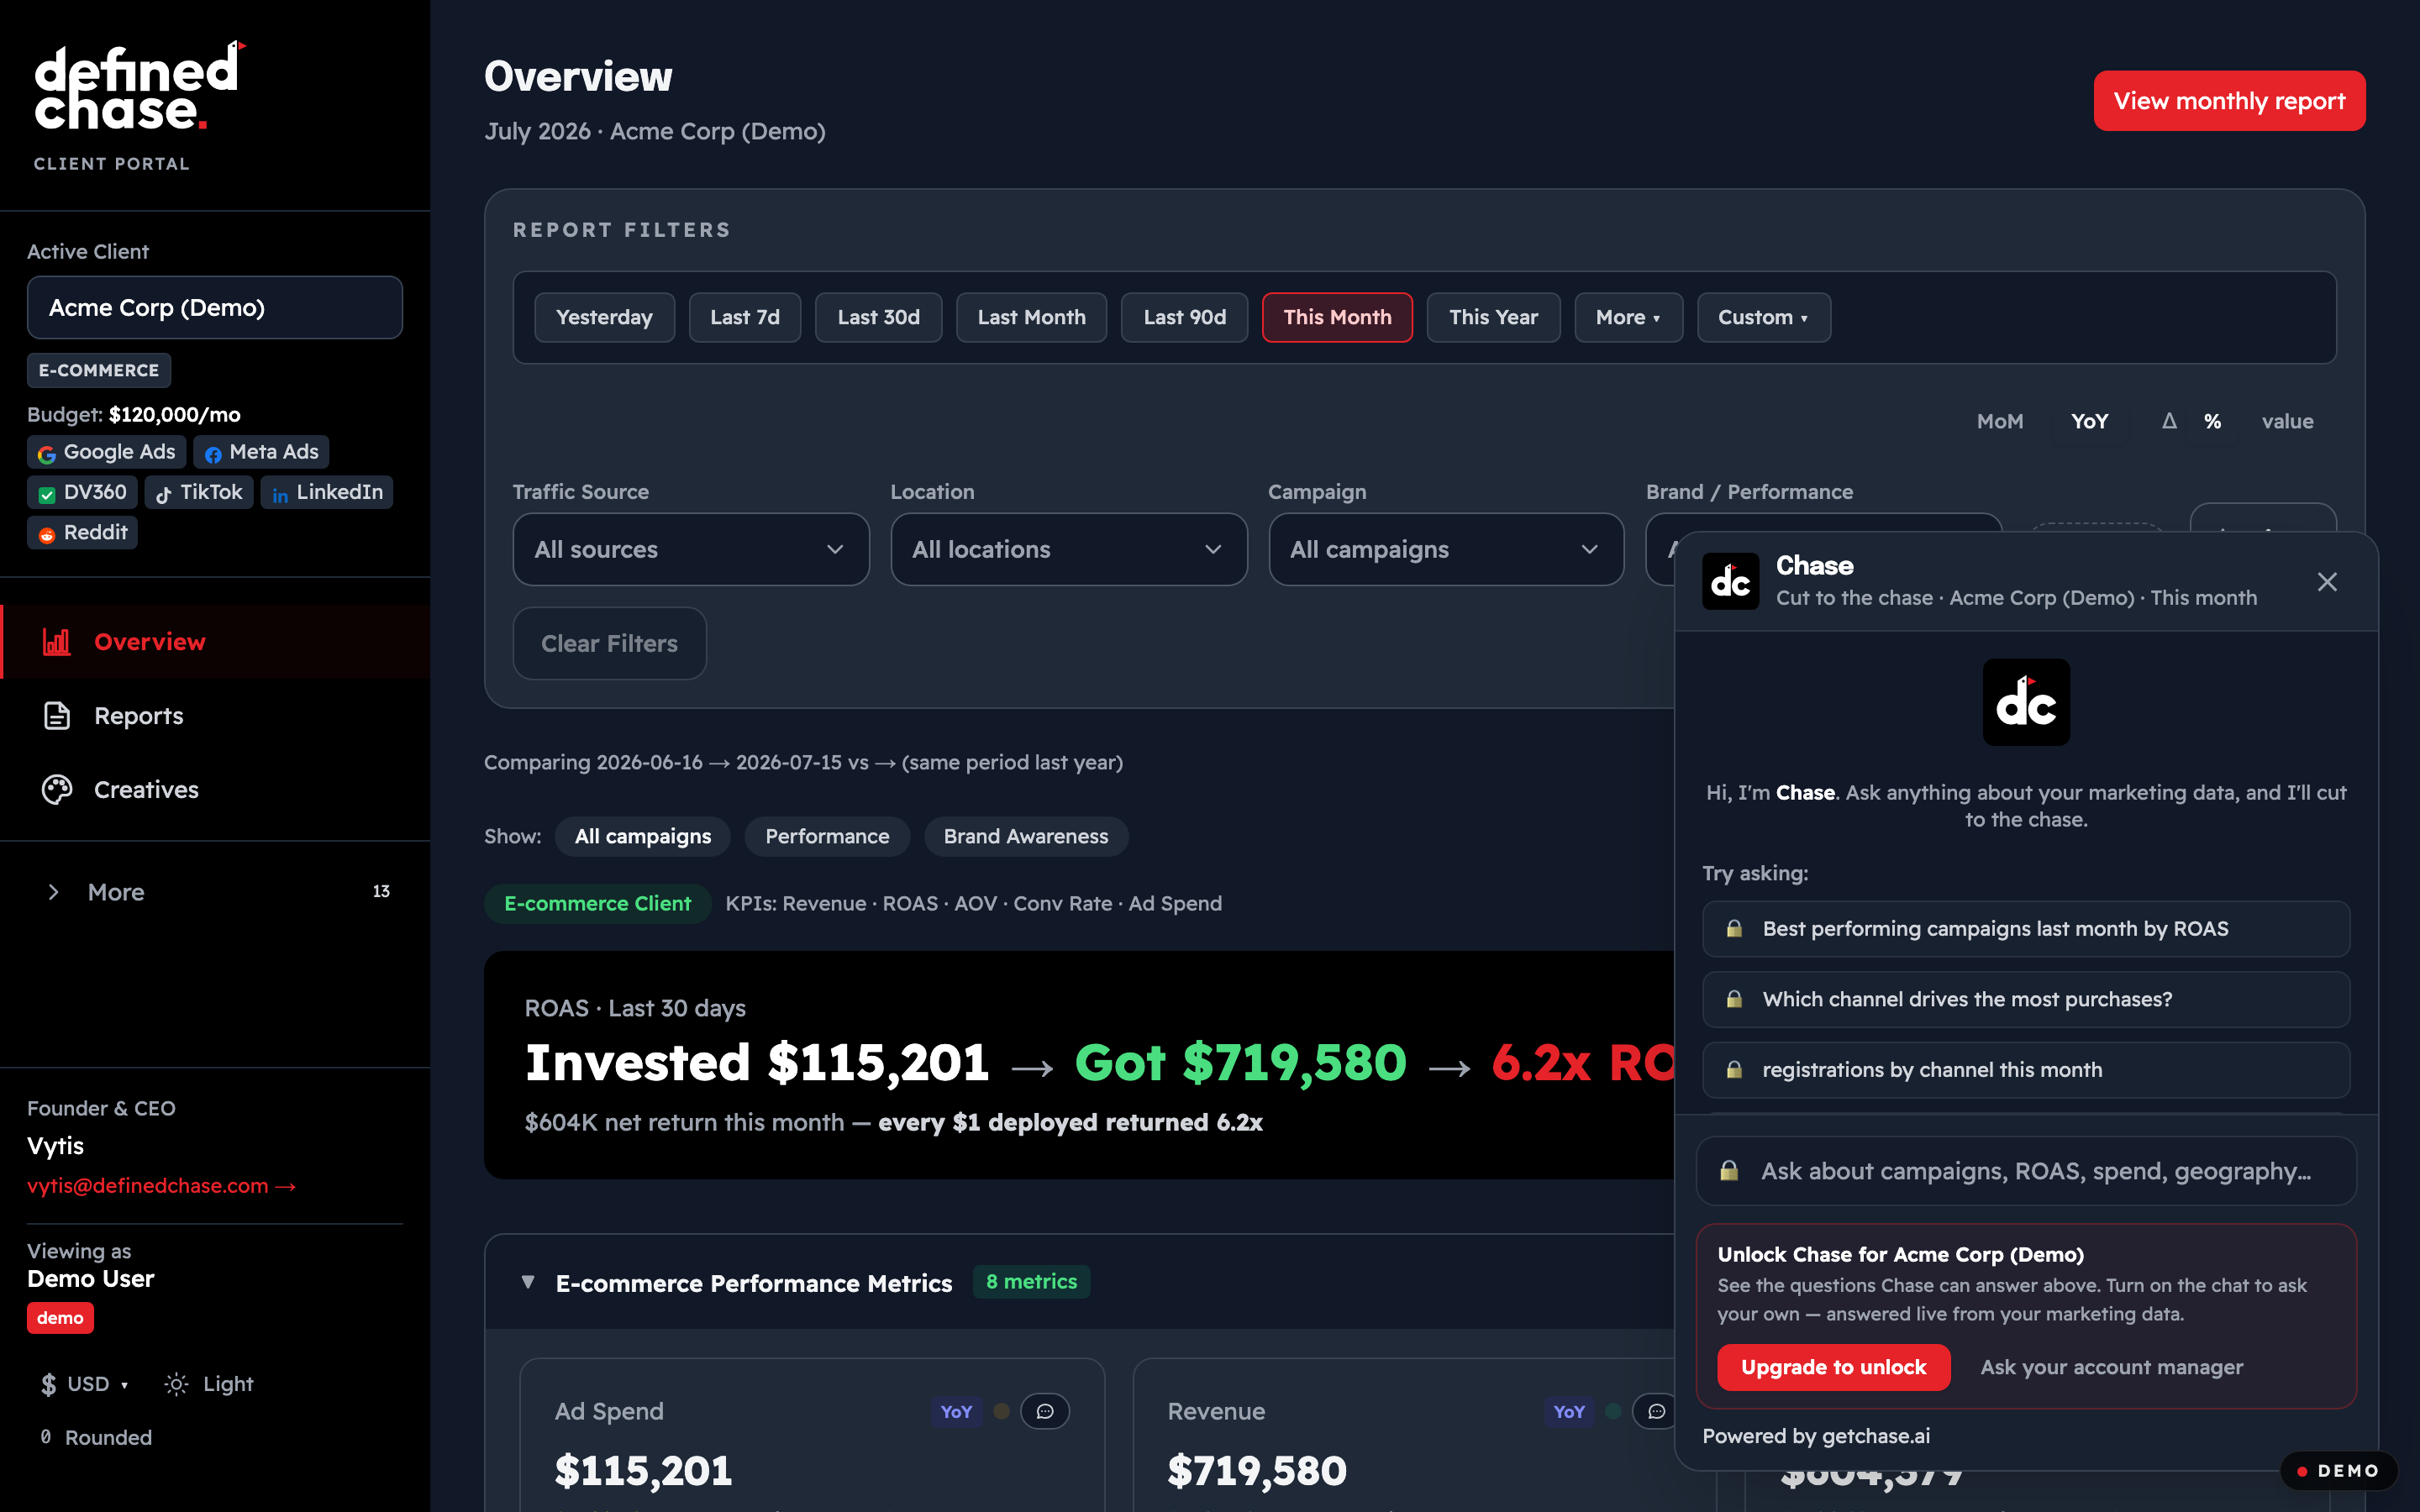Screen dimensions: 2420x1512
Task: Open the comment icon on Ad Spend card
Action: click(x=1045, y=1411)
